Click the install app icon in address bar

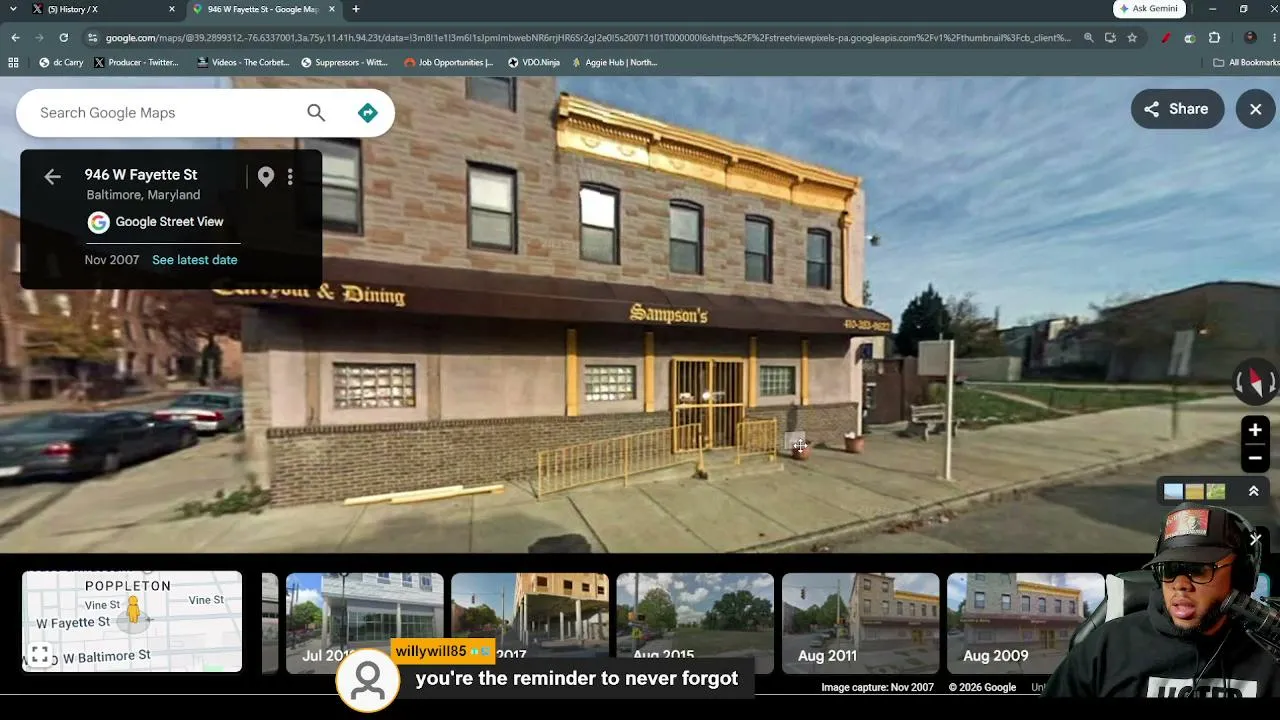click(1110, 38)
